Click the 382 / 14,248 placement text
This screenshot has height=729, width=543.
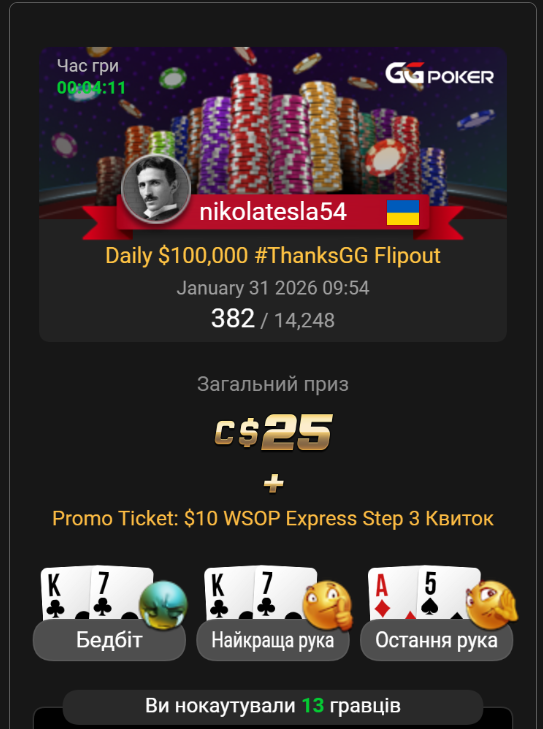click(273, 319)
